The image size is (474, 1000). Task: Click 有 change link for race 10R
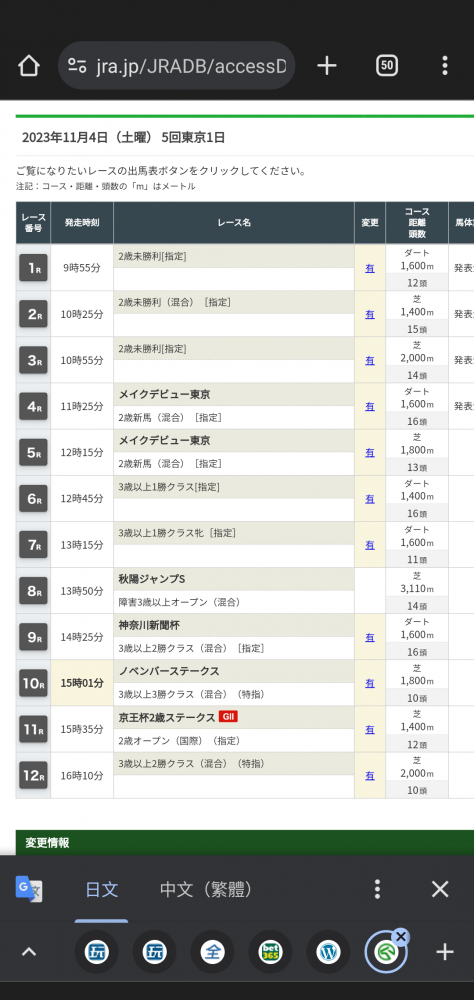pos(370,683)
